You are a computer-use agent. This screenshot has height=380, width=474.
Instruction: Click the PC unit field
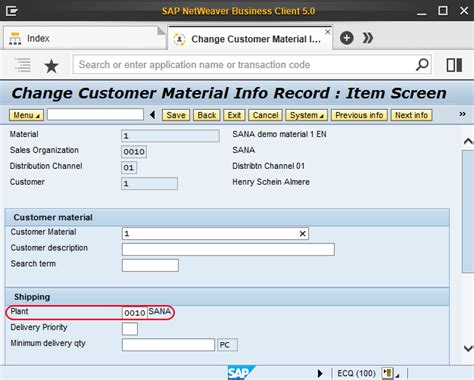[x=227, y=345]
